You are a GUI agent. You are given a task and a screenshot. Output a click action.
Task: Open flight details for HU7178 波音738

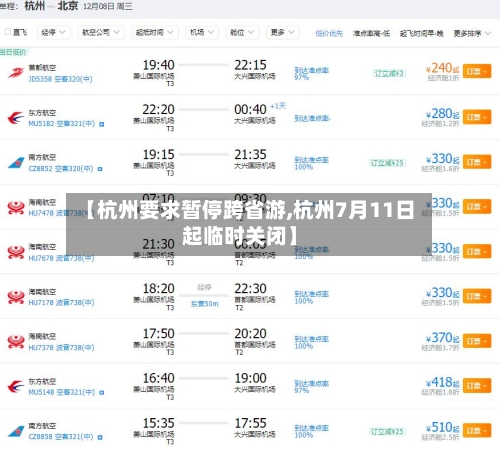click(61, 303)
